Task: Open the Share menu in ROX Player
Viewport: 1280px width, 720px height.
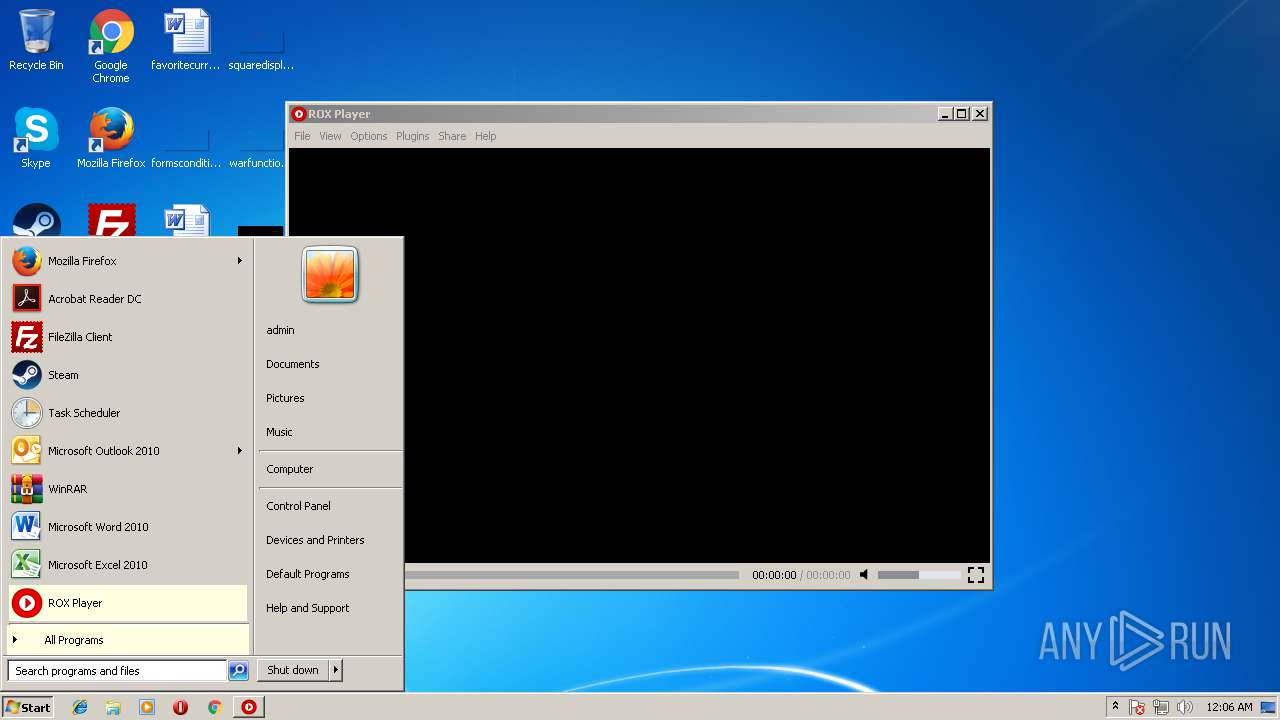Action: tap(452, 136)
